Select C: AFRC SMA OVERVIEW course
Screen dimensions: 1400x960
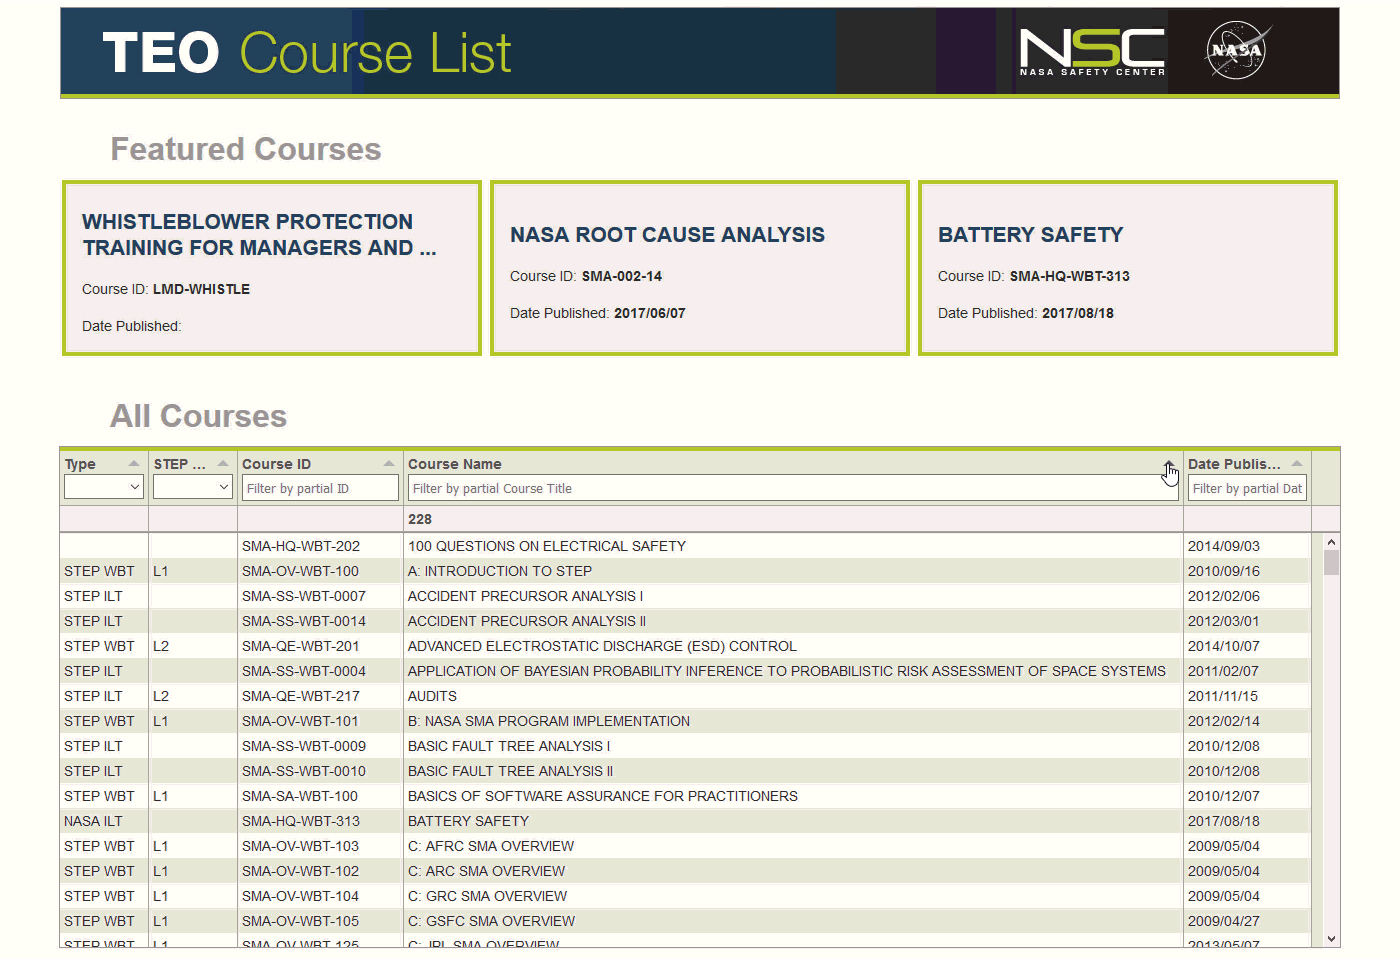coord(491,846)
